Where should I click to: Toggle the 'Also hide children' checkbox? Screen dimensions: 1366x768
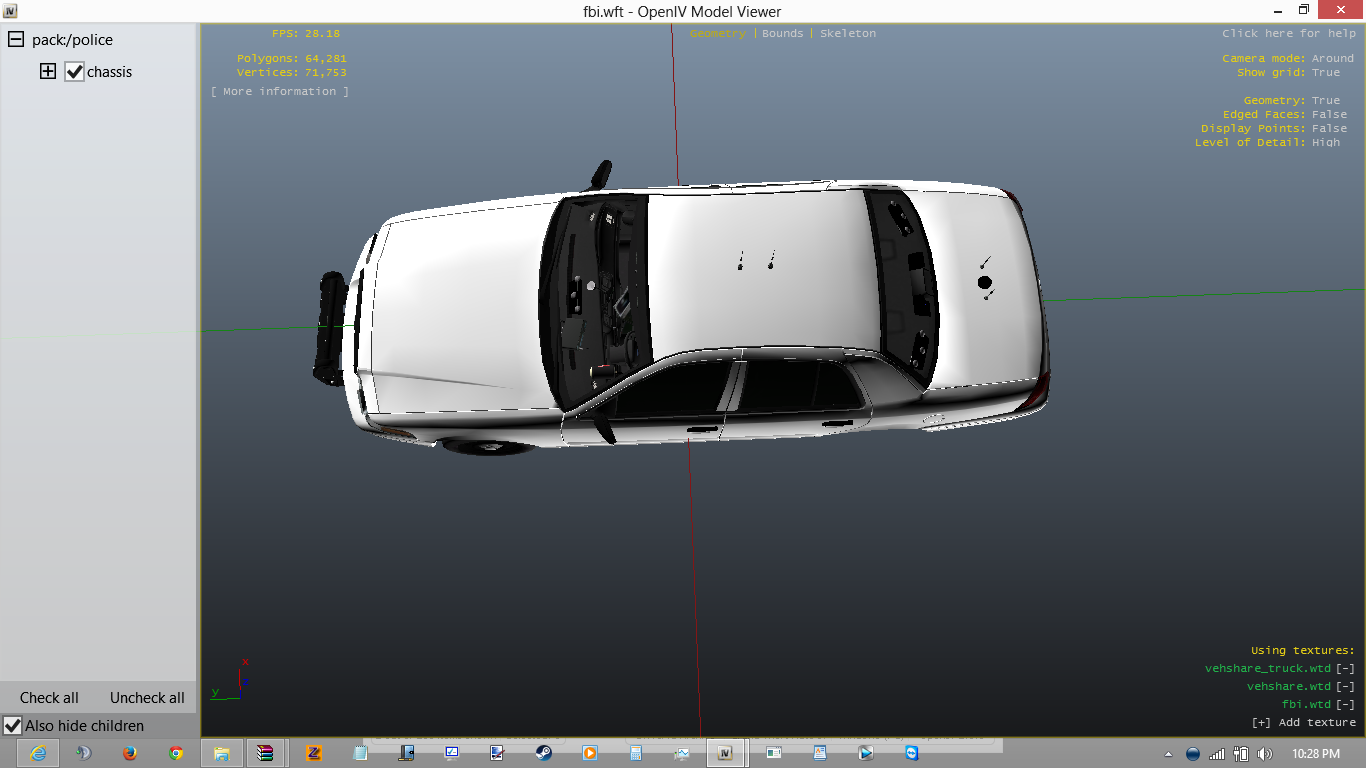(13, 725)
